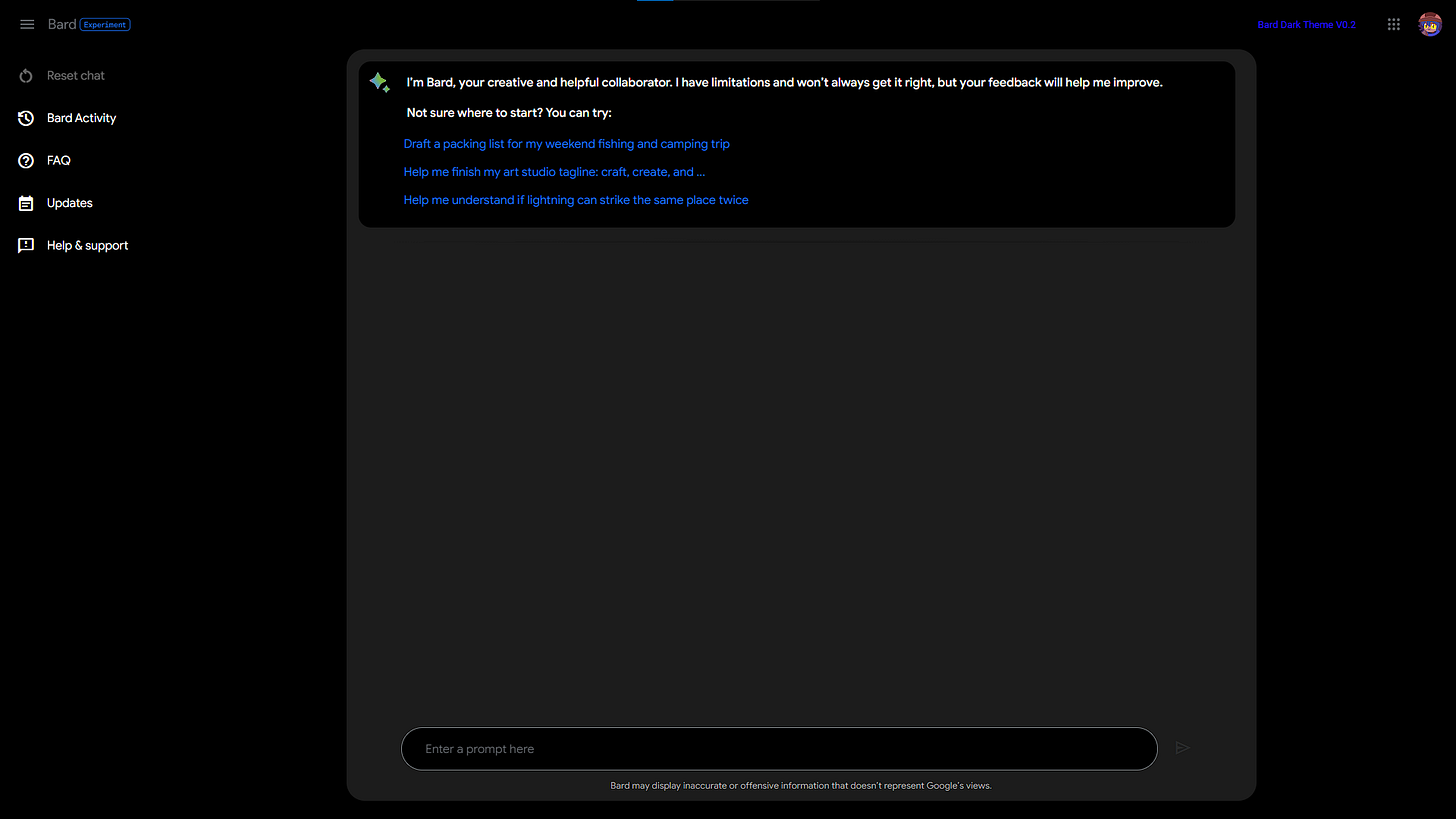Screen dimensions: 1456x819
Task: Click the Bard Activity history icon
Action: click(27, 118)
